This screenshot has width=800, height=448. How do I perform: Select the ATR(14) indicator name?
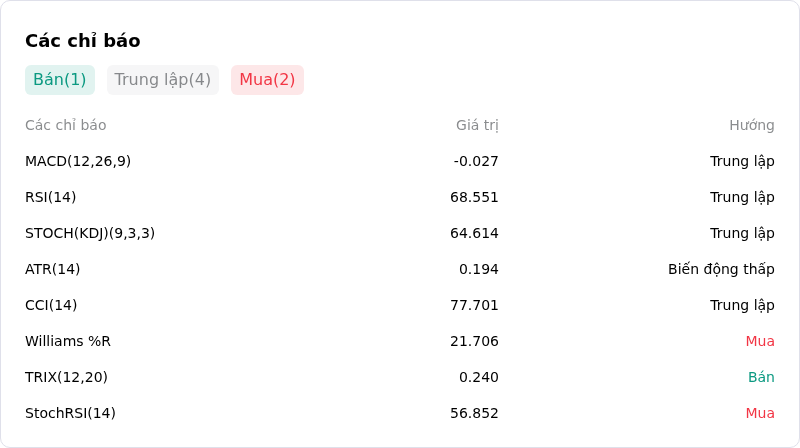[53, 269]
